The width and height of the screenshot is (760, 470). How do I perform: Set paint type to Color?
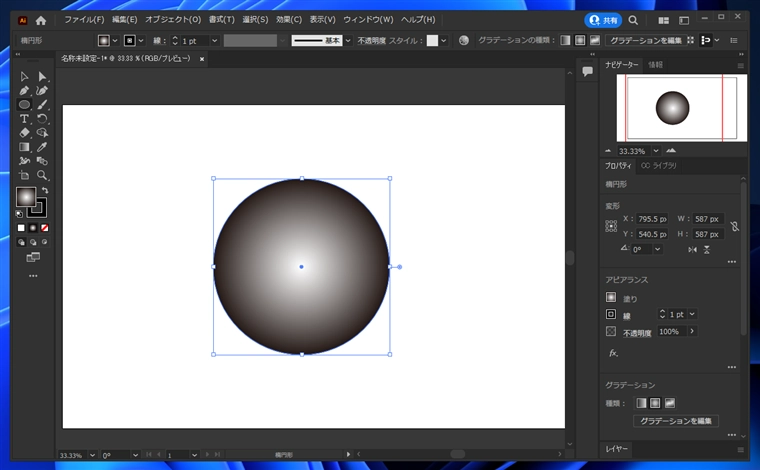(21, 228)
